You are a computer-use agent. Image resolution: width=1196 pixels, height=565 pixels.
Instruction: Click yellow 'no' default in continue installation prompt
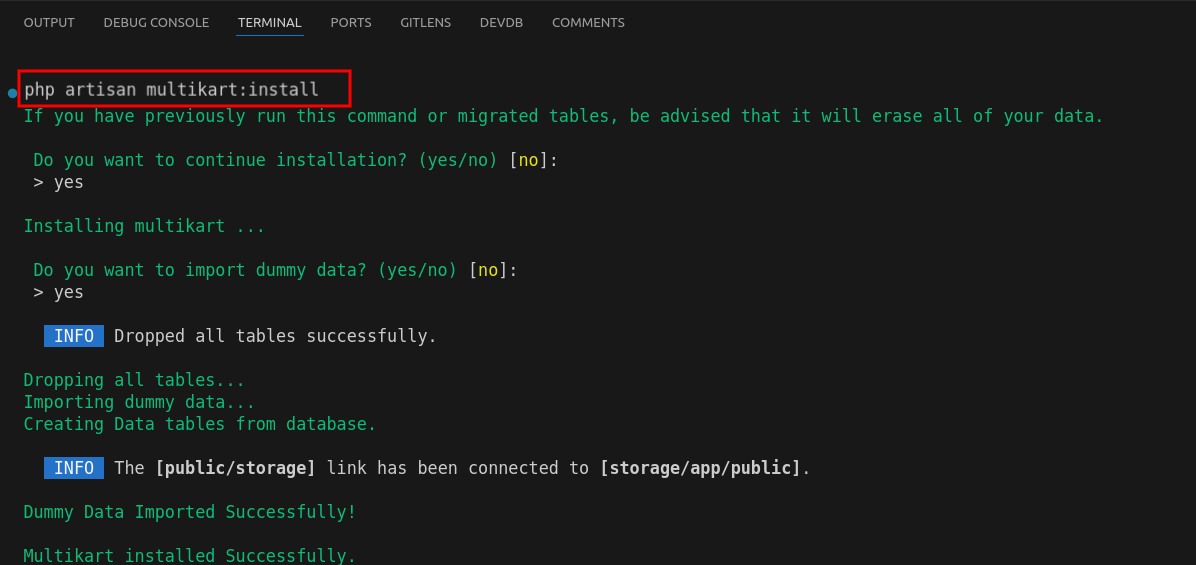(528, 160)
